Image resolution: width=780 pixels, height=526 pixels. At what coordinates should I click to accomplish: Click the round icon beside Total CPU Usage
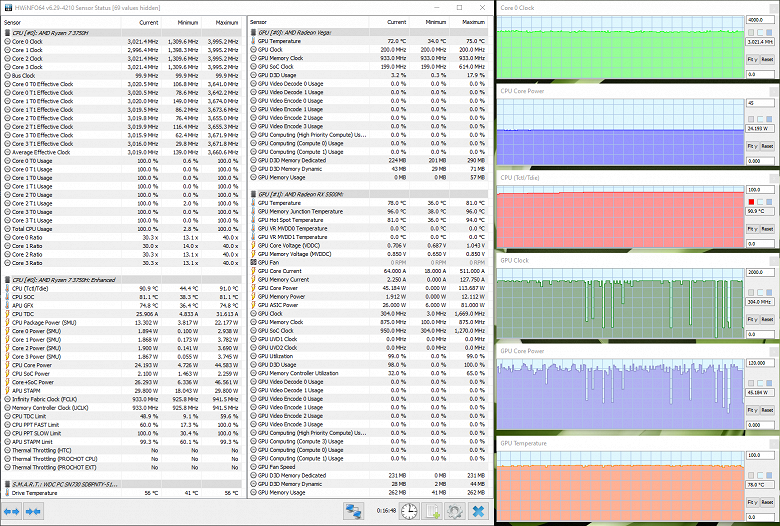coord(7,229)
